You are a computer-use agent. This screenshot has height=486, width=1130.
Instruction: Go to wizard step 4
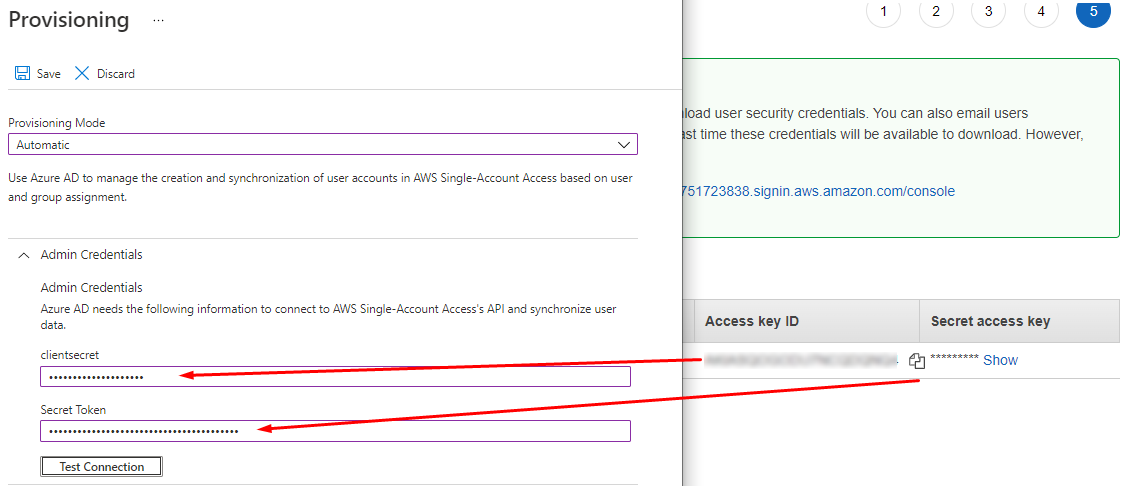pos(1041,12)
